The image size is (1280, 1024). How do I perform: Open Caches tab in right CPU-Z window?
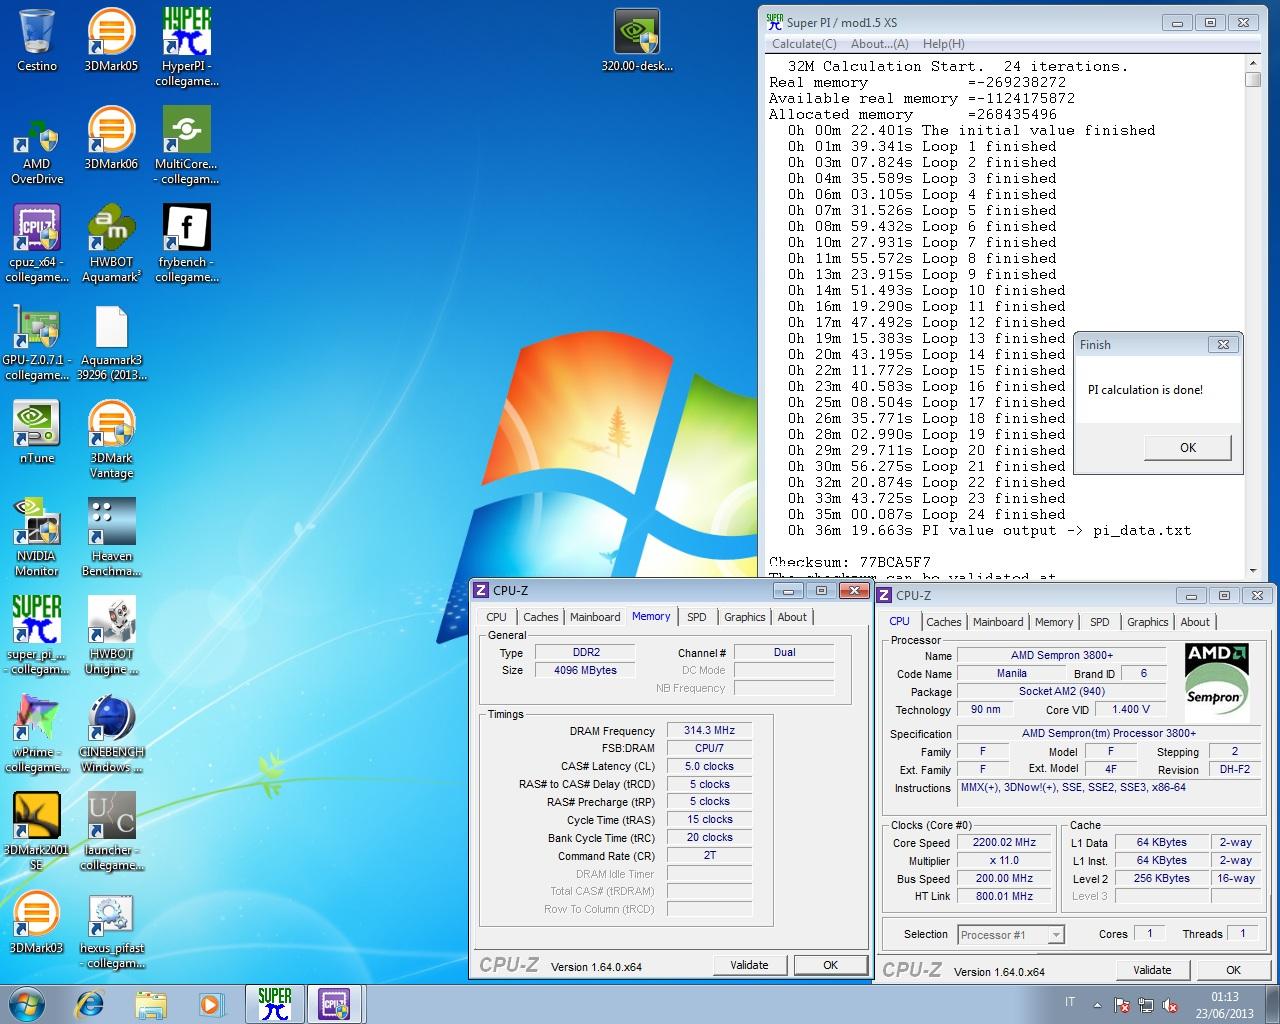tap(943, 622)
